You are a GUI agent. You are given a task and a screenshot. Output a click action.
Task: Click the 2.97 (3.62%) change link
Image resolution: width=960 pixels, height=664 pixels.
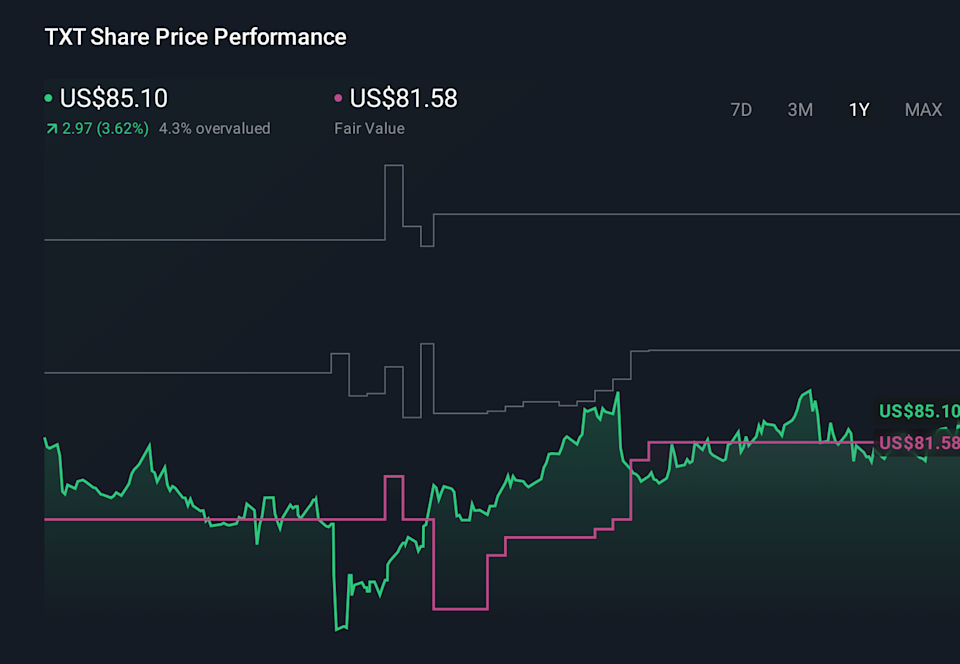point(105,128)
